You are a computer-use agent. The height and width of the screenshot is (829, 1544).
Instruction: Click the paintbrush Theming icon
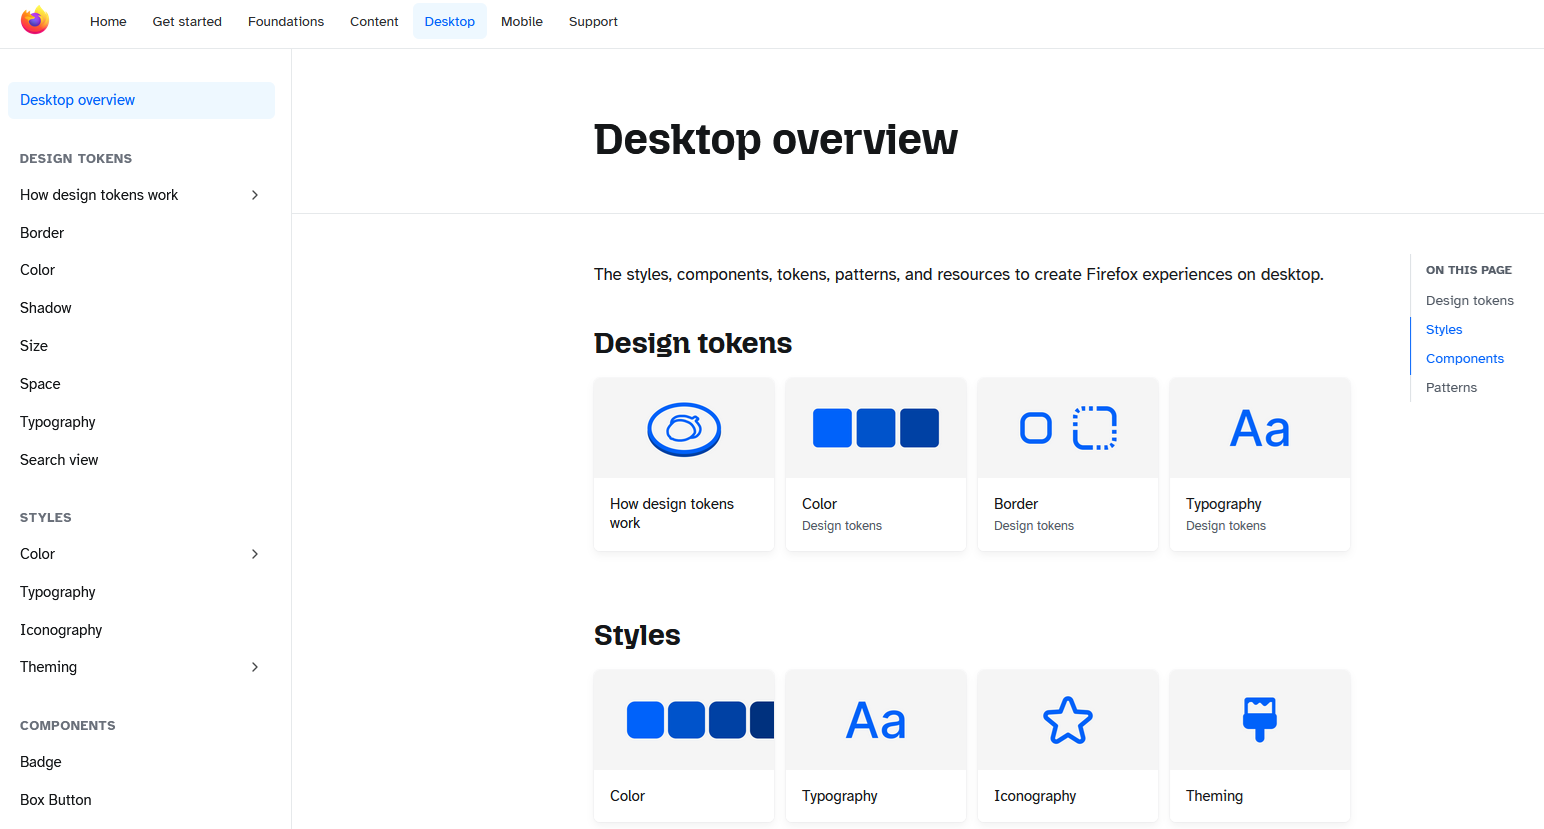tap(1259, 719)
